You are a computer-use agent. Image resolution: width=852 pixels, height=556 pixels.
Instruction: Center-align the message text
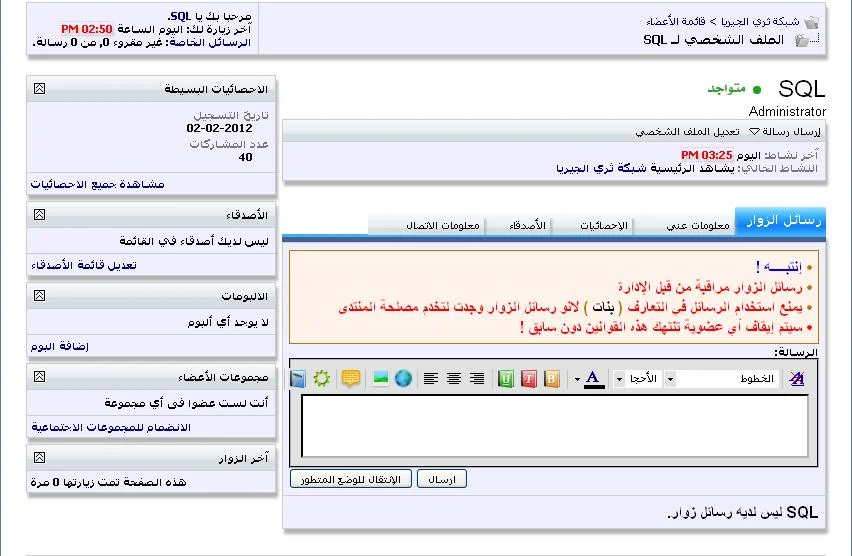[454, 379]
